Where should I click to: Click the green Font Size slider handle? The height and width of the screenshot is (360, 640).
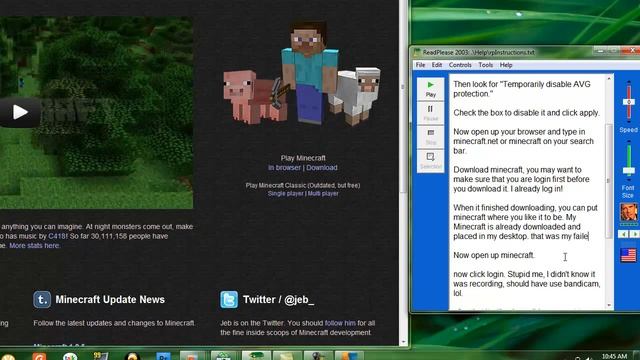629,170
